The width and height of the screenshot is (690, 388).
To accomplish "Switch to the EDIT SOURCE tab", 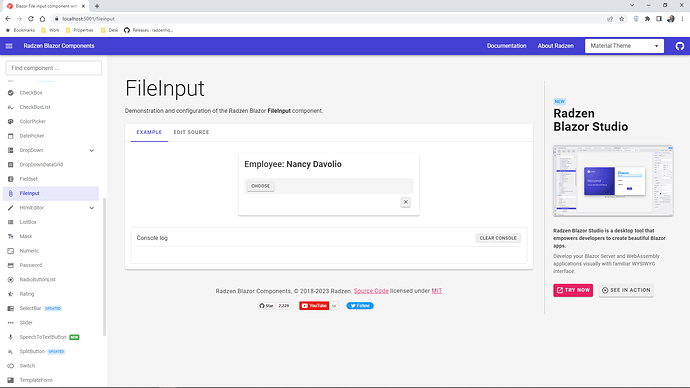I will point(191,132).
